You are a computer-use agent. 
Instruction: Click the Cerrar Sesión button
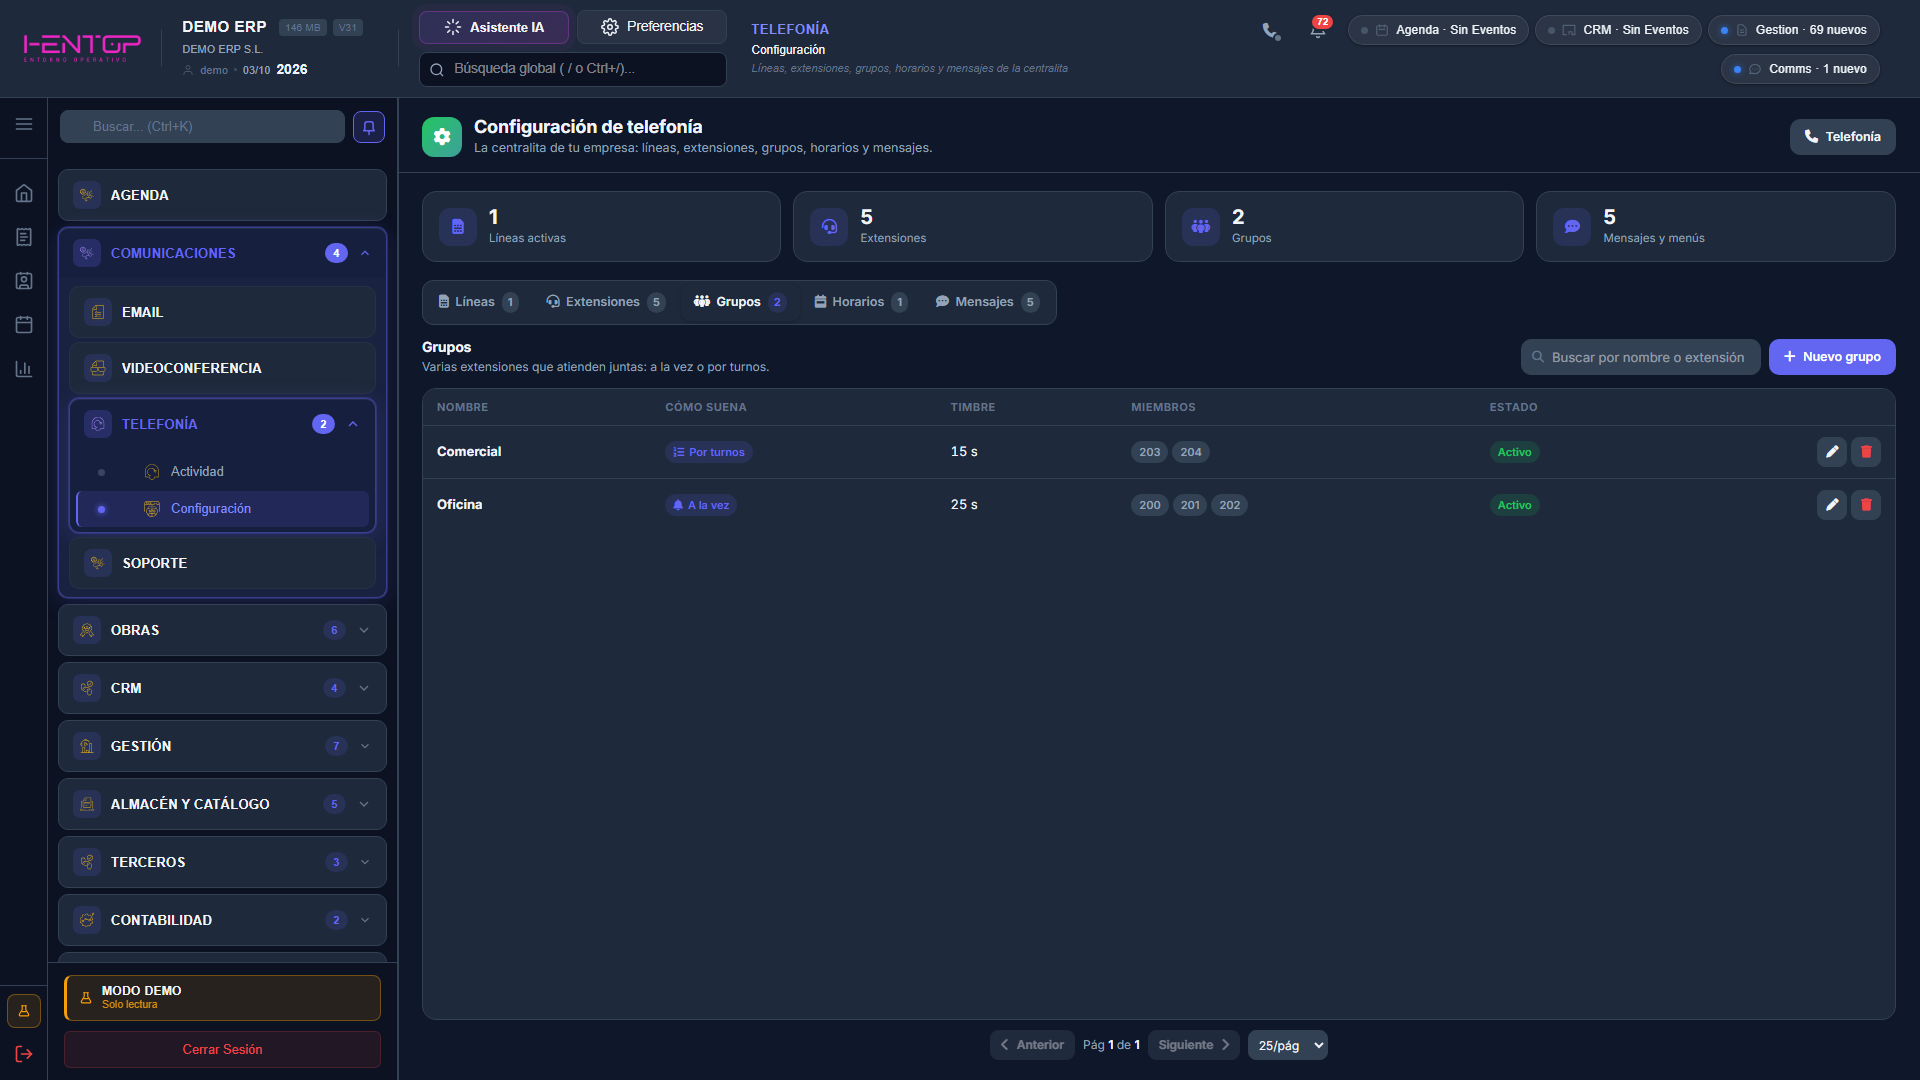222,1049
